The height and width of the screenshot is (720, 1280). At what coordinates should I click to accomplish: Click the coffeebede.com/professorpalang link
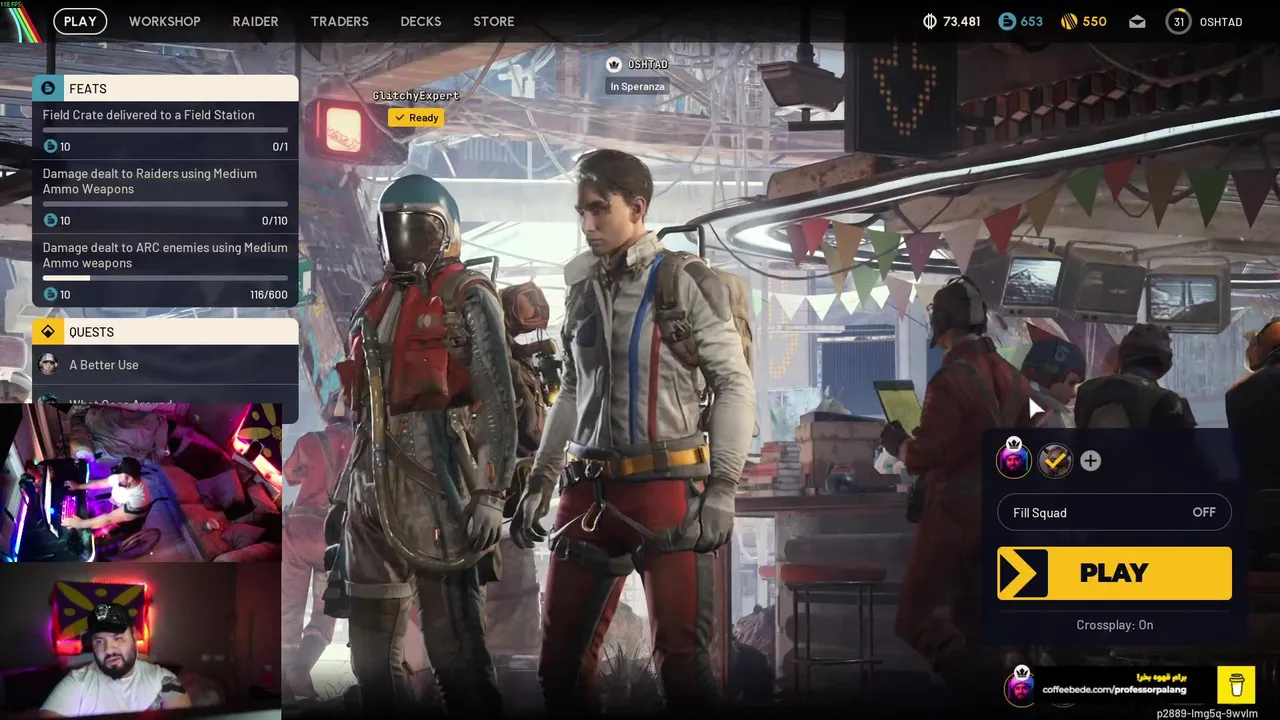point(1114,690)
